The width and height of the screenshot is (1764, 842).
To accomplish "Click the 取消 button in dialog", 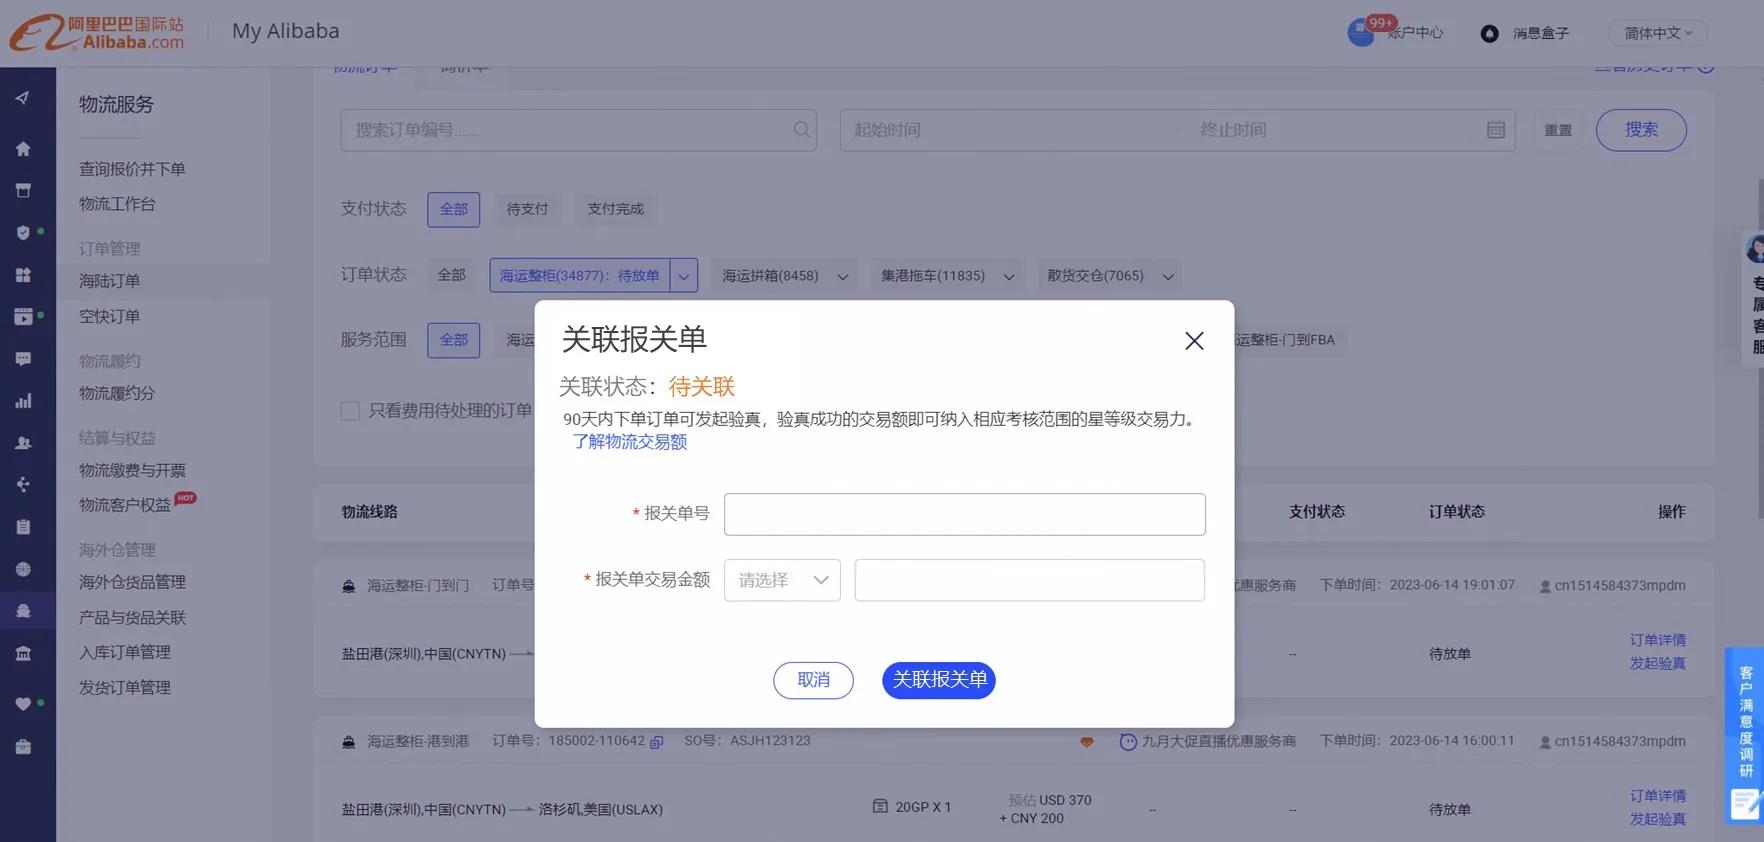I will [x=813, y=680].
